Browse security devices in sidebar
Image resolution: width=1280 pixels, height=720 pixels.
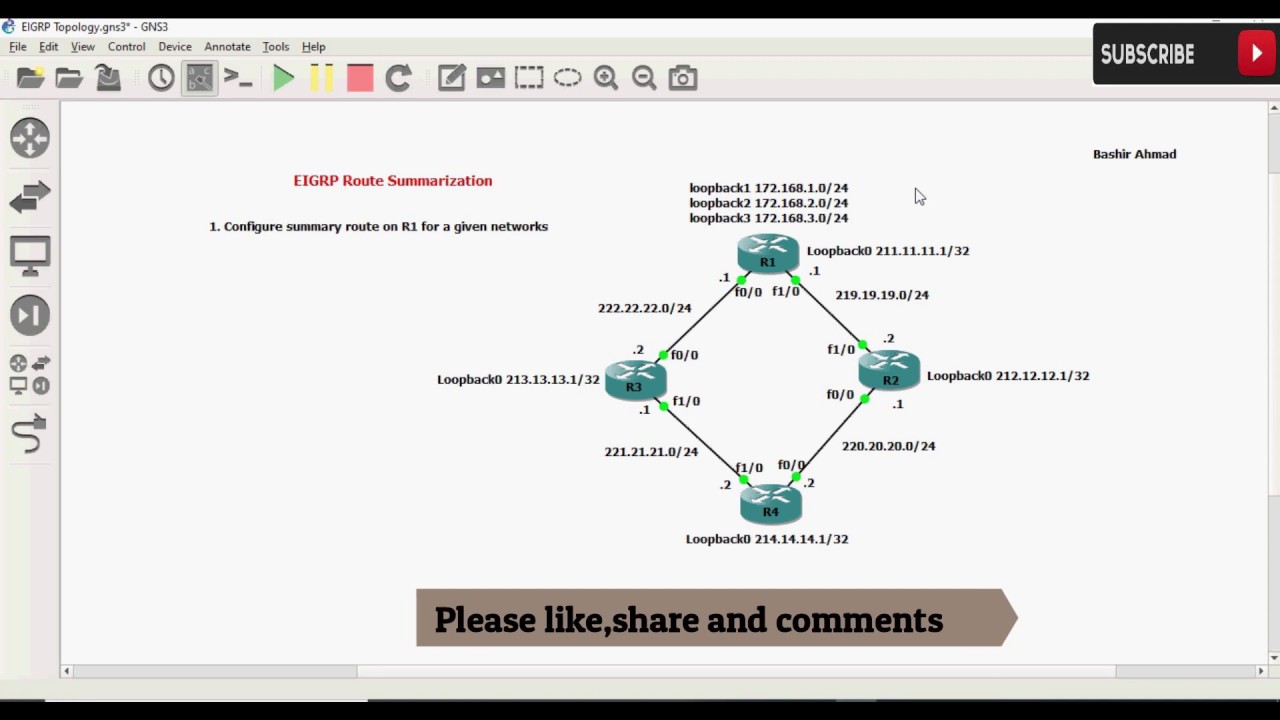coord(30,315)
